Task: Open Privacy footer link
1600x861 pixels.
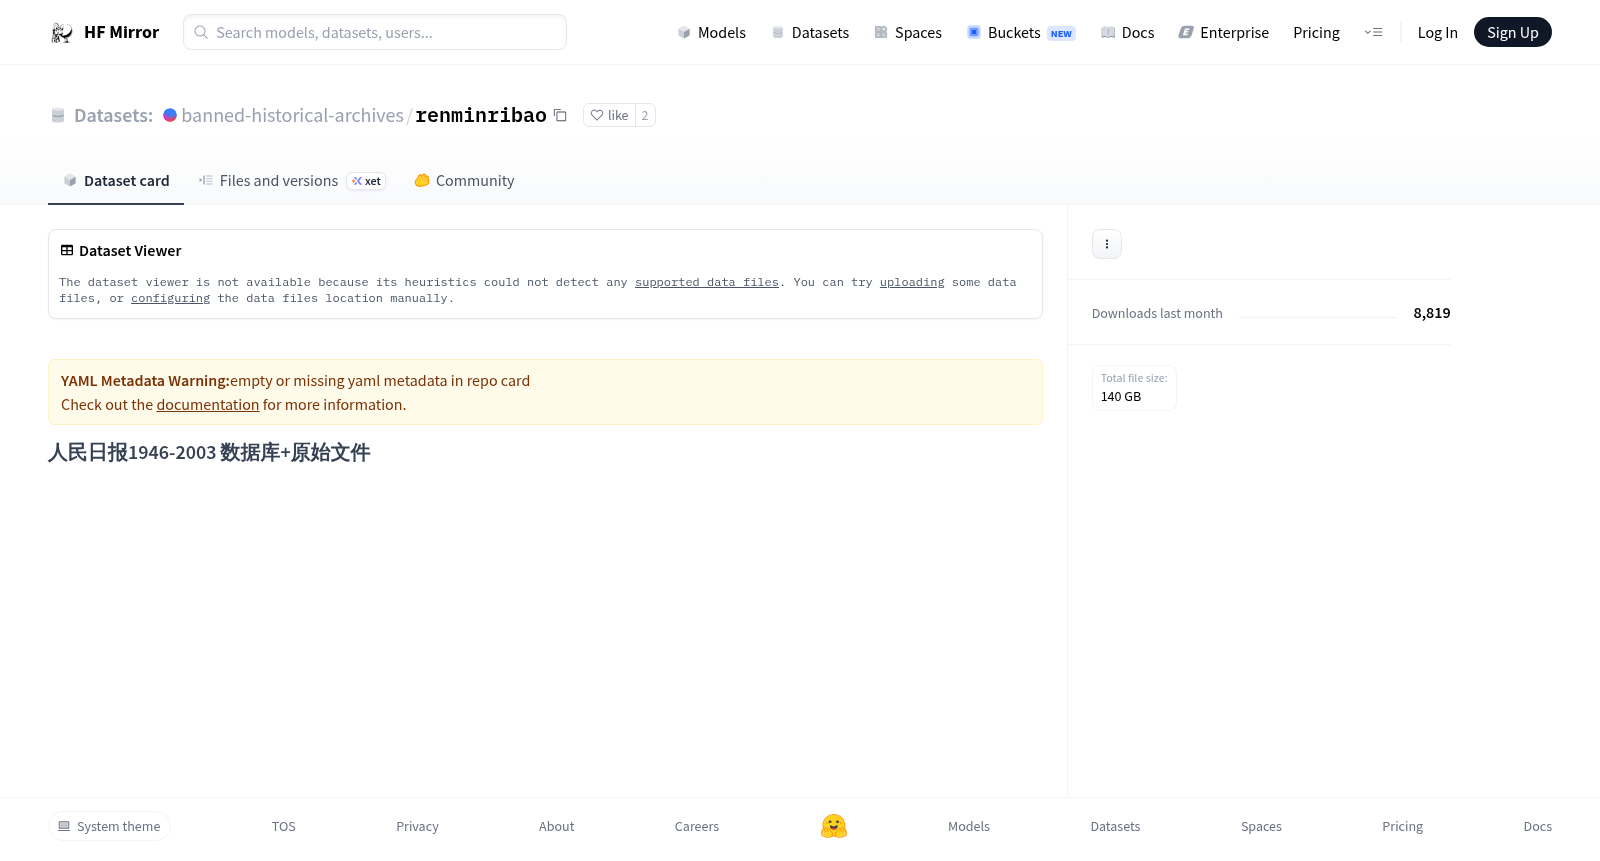Action: tap(418, 826)
